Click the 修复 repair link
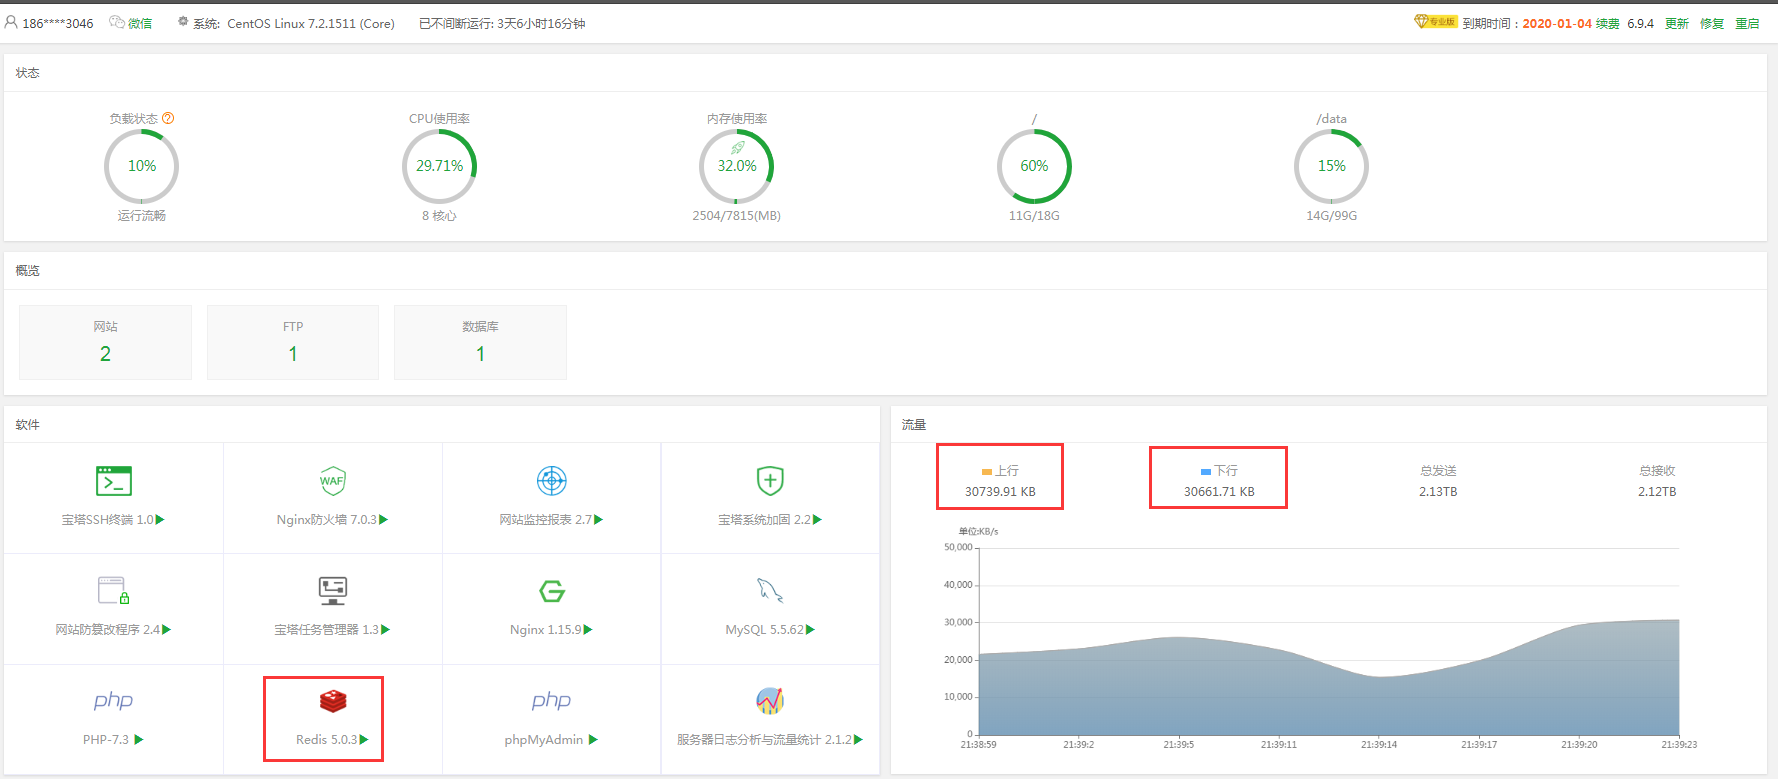 (1712, 23)
